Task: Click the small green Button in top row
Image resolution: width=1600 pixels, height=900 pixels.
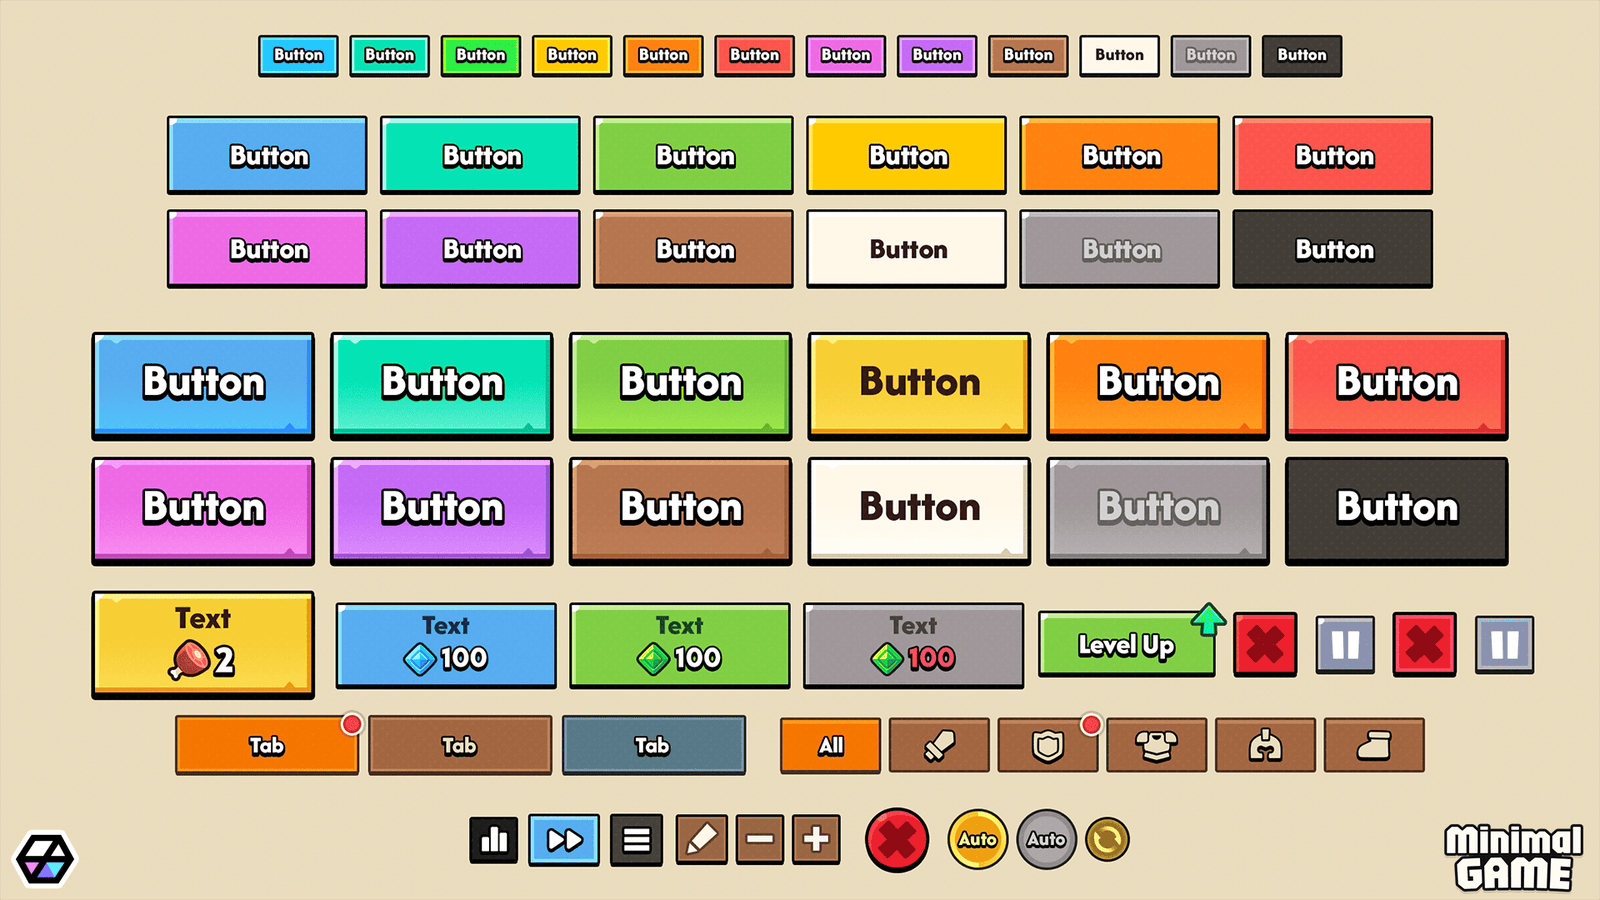Action: tap(481, 56)
